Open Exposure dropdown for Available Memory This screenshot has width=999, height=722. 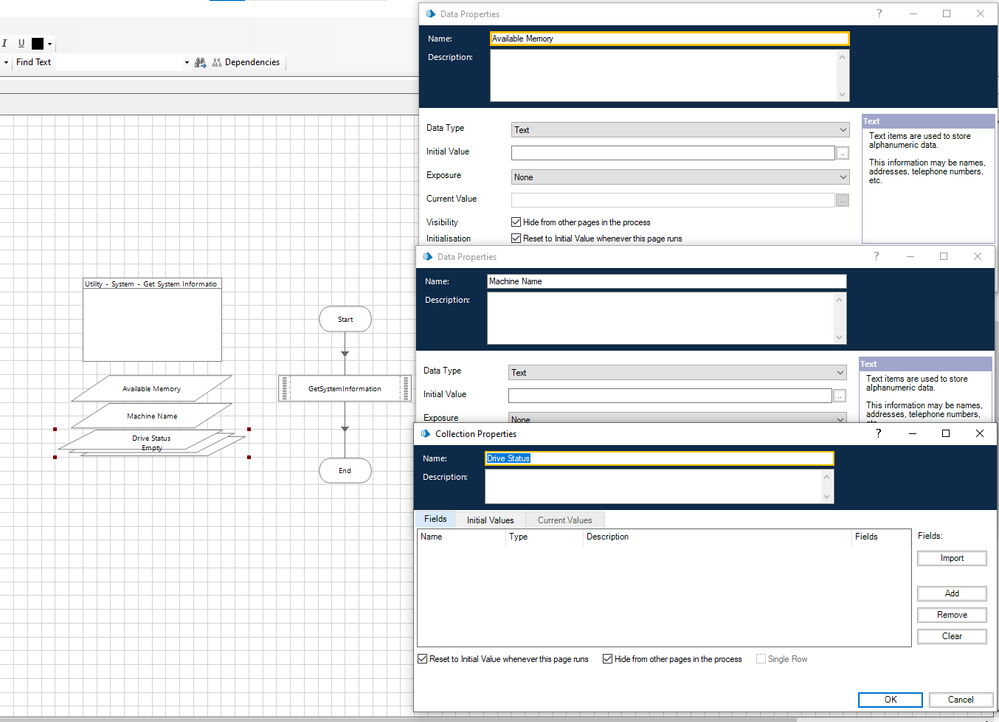679,177
